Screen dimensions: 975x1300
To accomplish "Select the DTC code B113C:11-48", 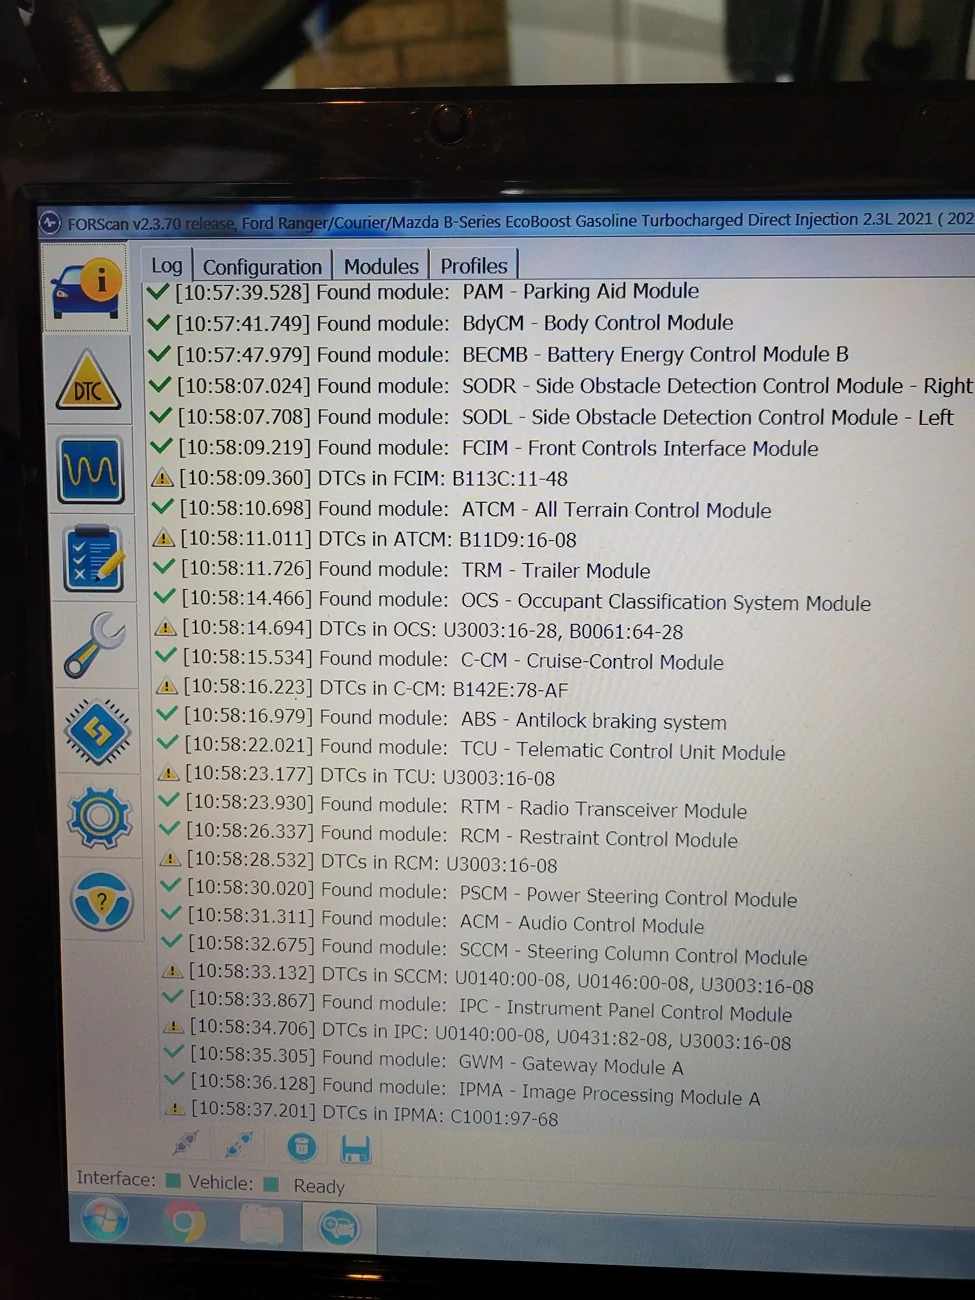I will coord(510,479).
